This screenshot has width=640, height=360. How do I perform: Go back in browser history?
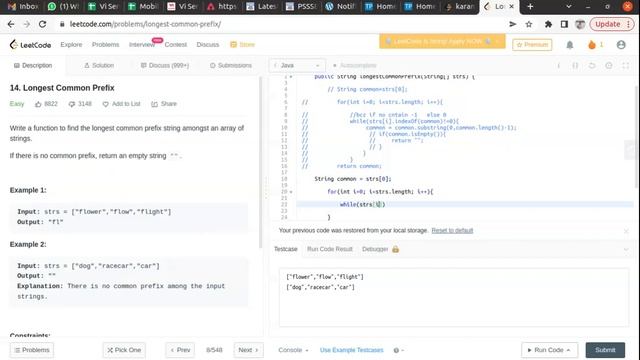click(11, 24)
